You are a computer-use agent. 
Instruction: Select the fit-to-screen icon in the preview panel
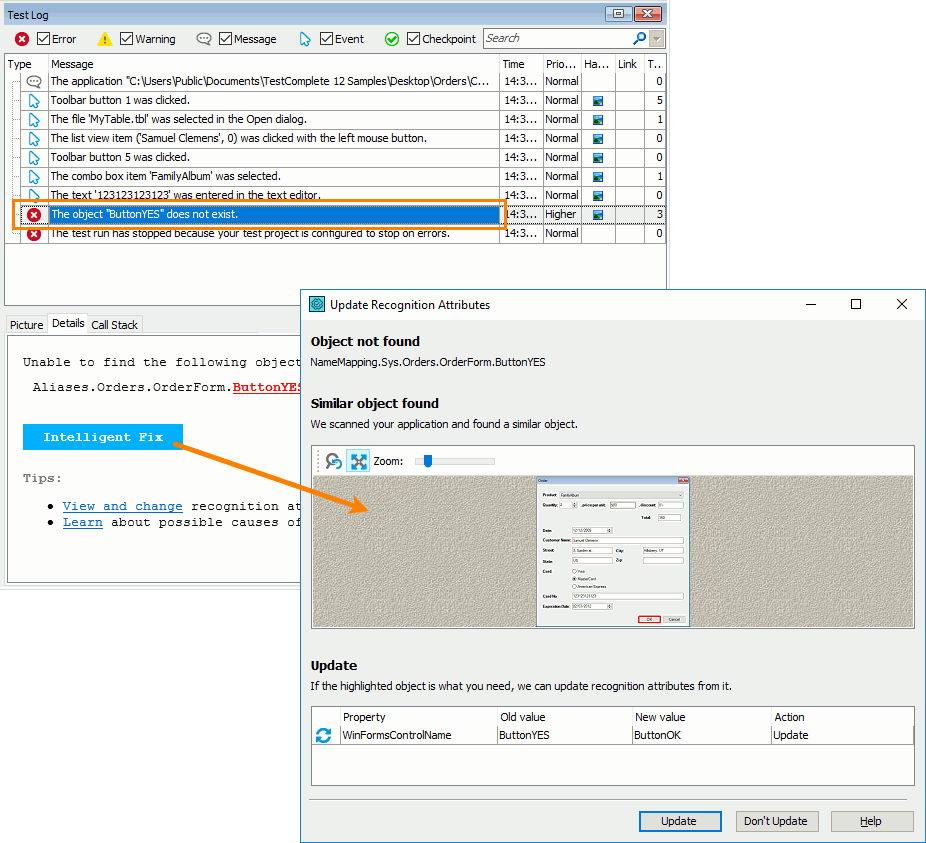357,461
